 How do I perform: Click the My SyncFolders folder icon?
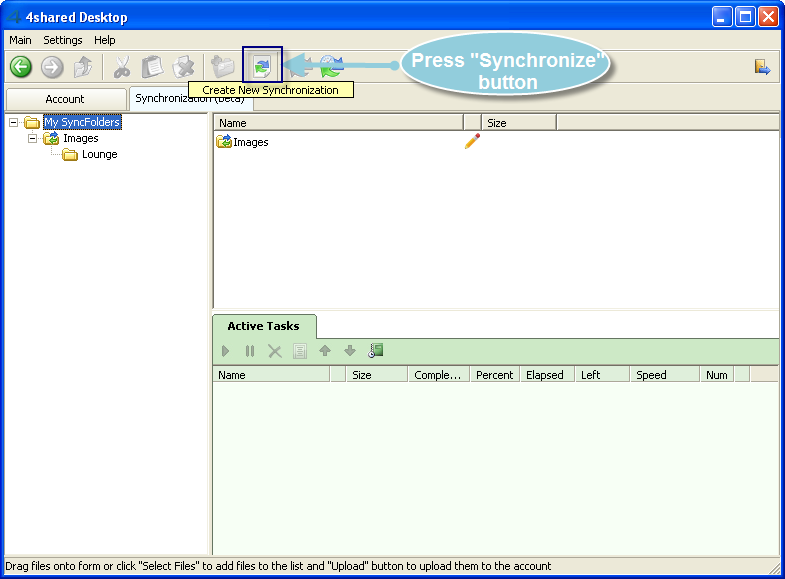[32, 122]
